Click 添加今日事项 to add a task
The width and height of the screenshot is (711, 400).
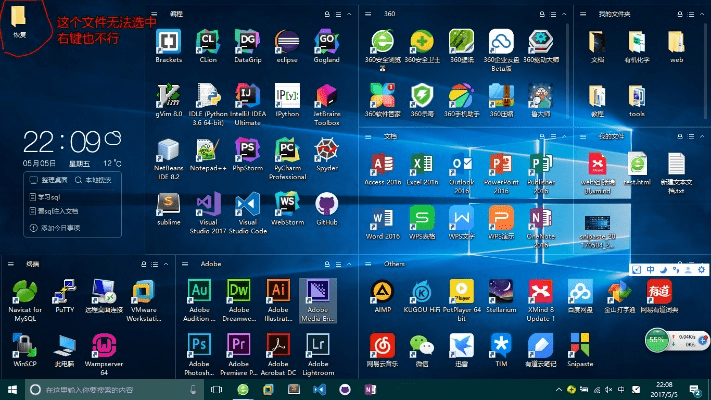point(60,228)
